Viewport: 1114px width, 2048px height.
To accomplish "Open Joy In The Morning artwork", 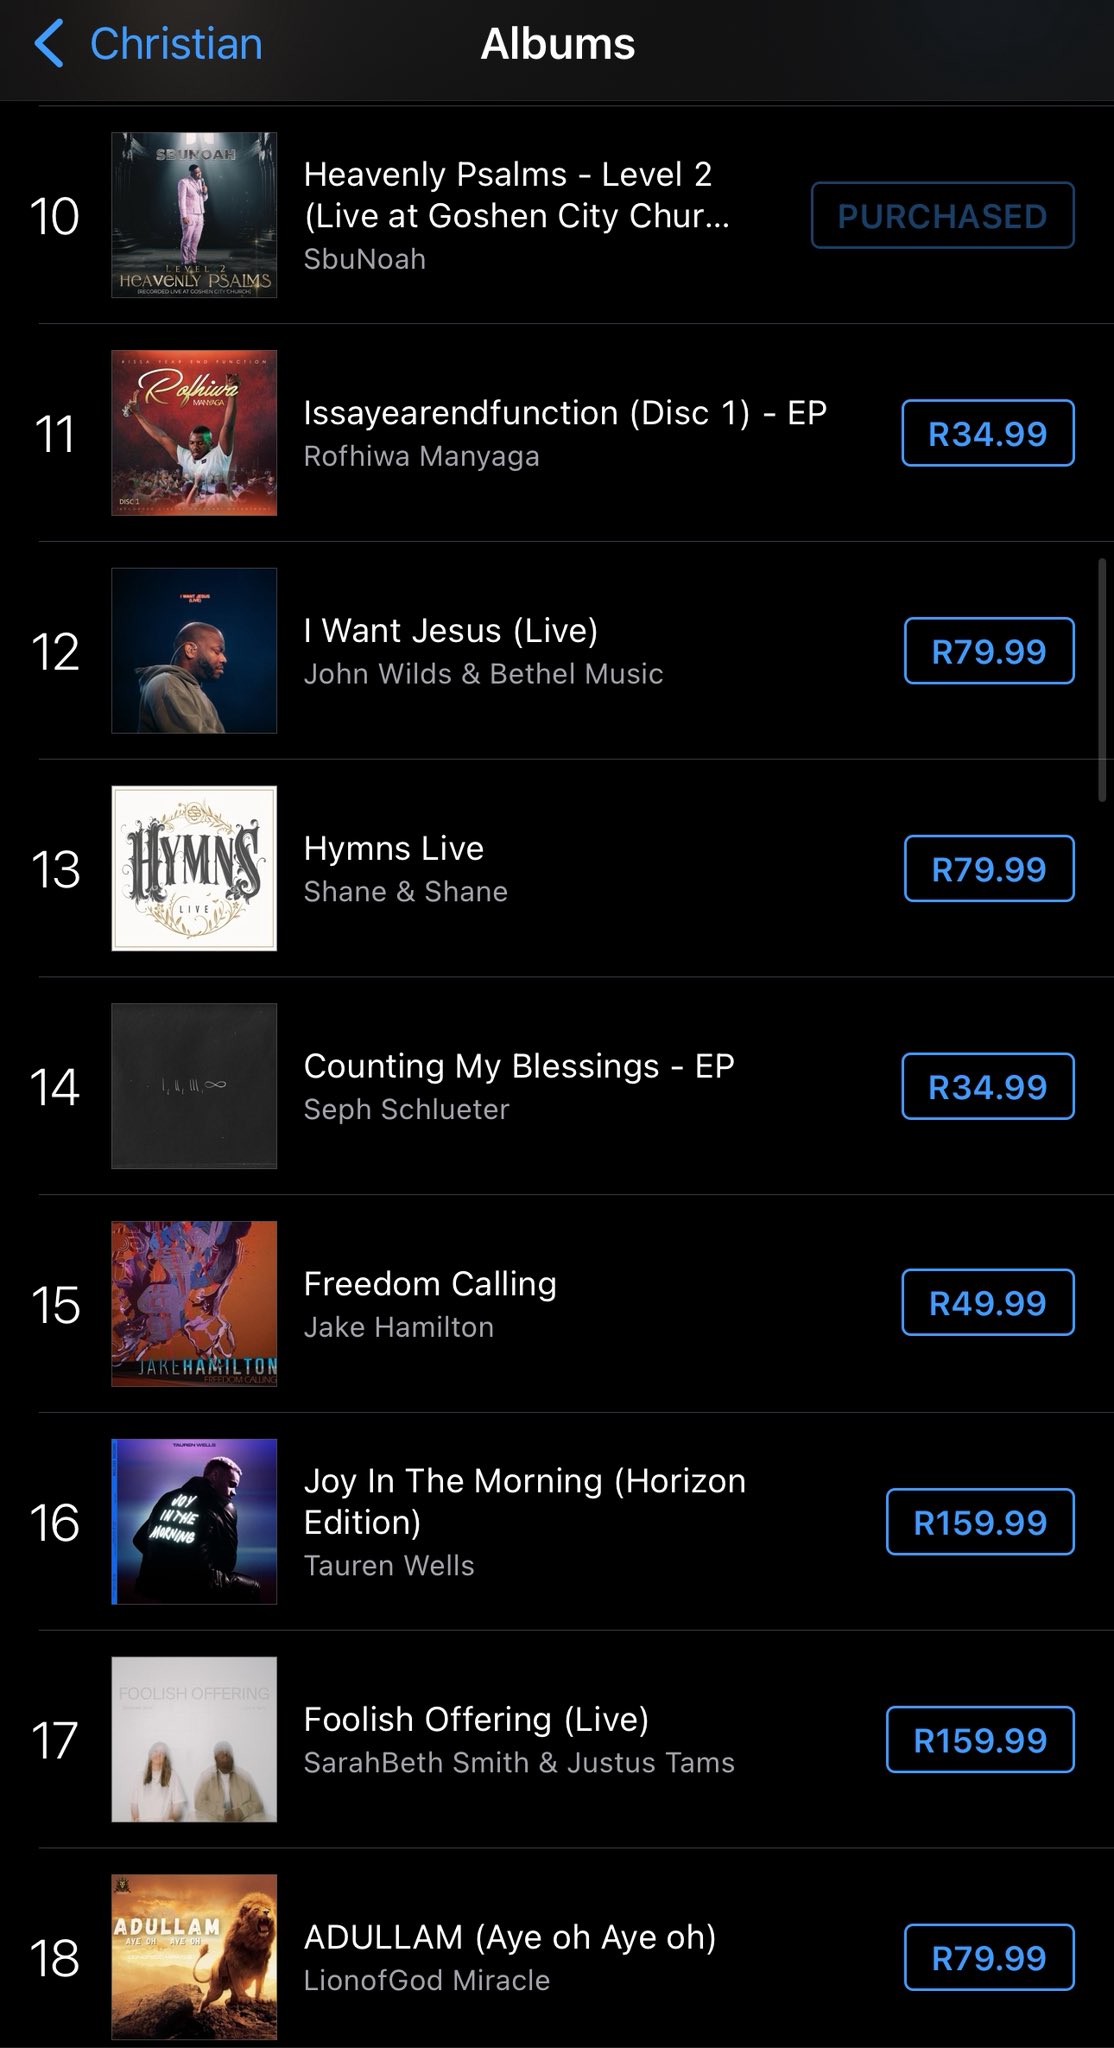I will click(x=194, y=1522).
